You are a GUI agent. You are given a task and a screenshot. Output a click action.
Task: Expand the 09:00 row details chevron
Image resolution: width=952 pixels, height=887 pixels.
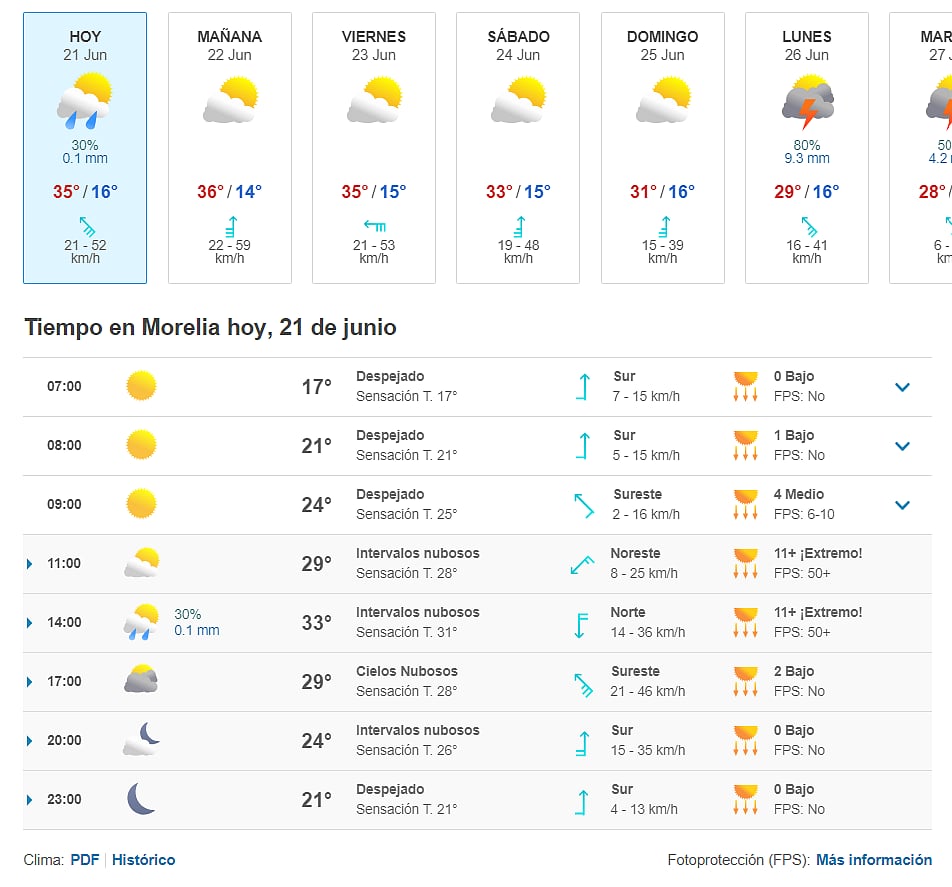(x=902, y=505)
